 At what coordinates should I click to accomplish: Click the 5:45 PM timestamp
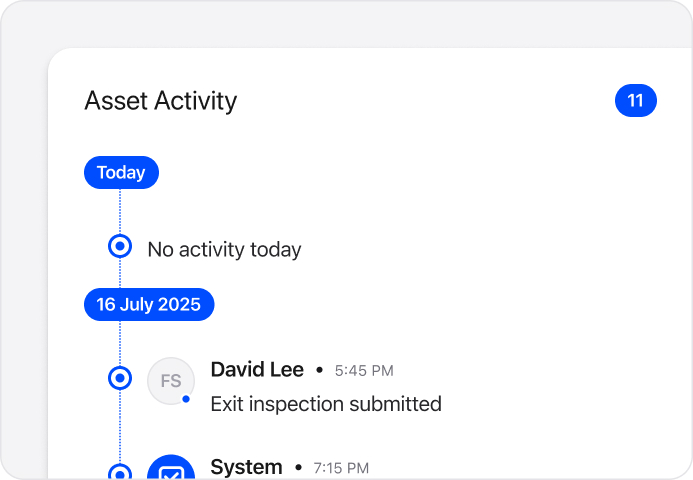pos(364,370)
